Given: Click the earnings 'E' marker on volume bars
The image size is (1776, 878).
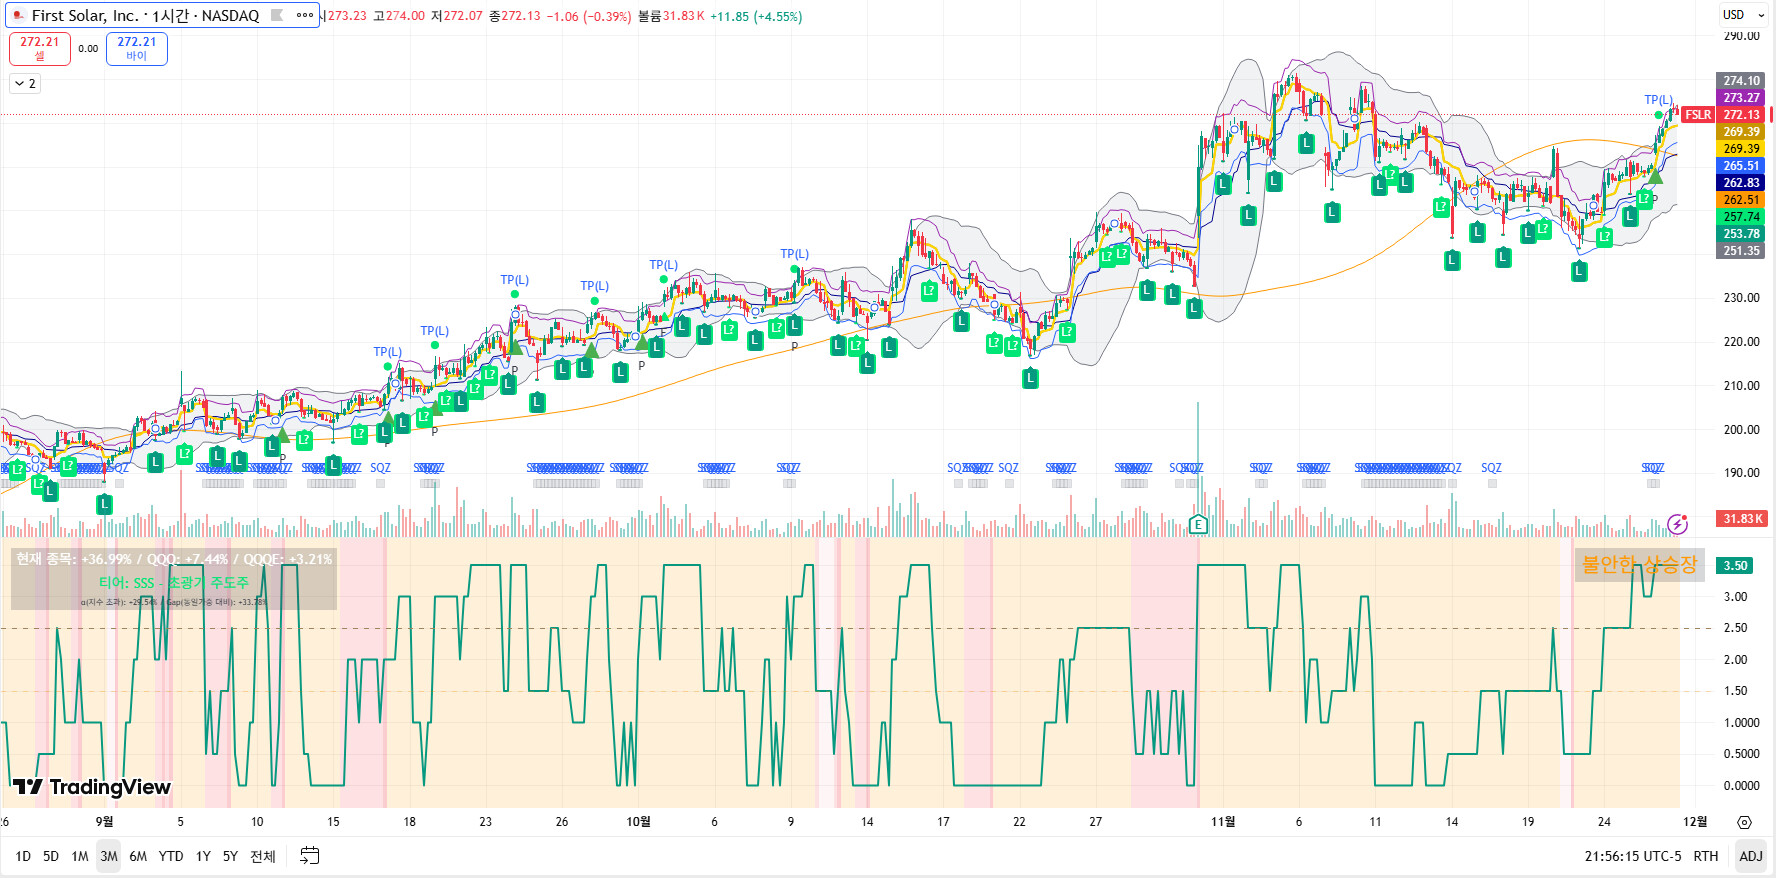Looking at the screenshot, I should (x=1198, y=524).
